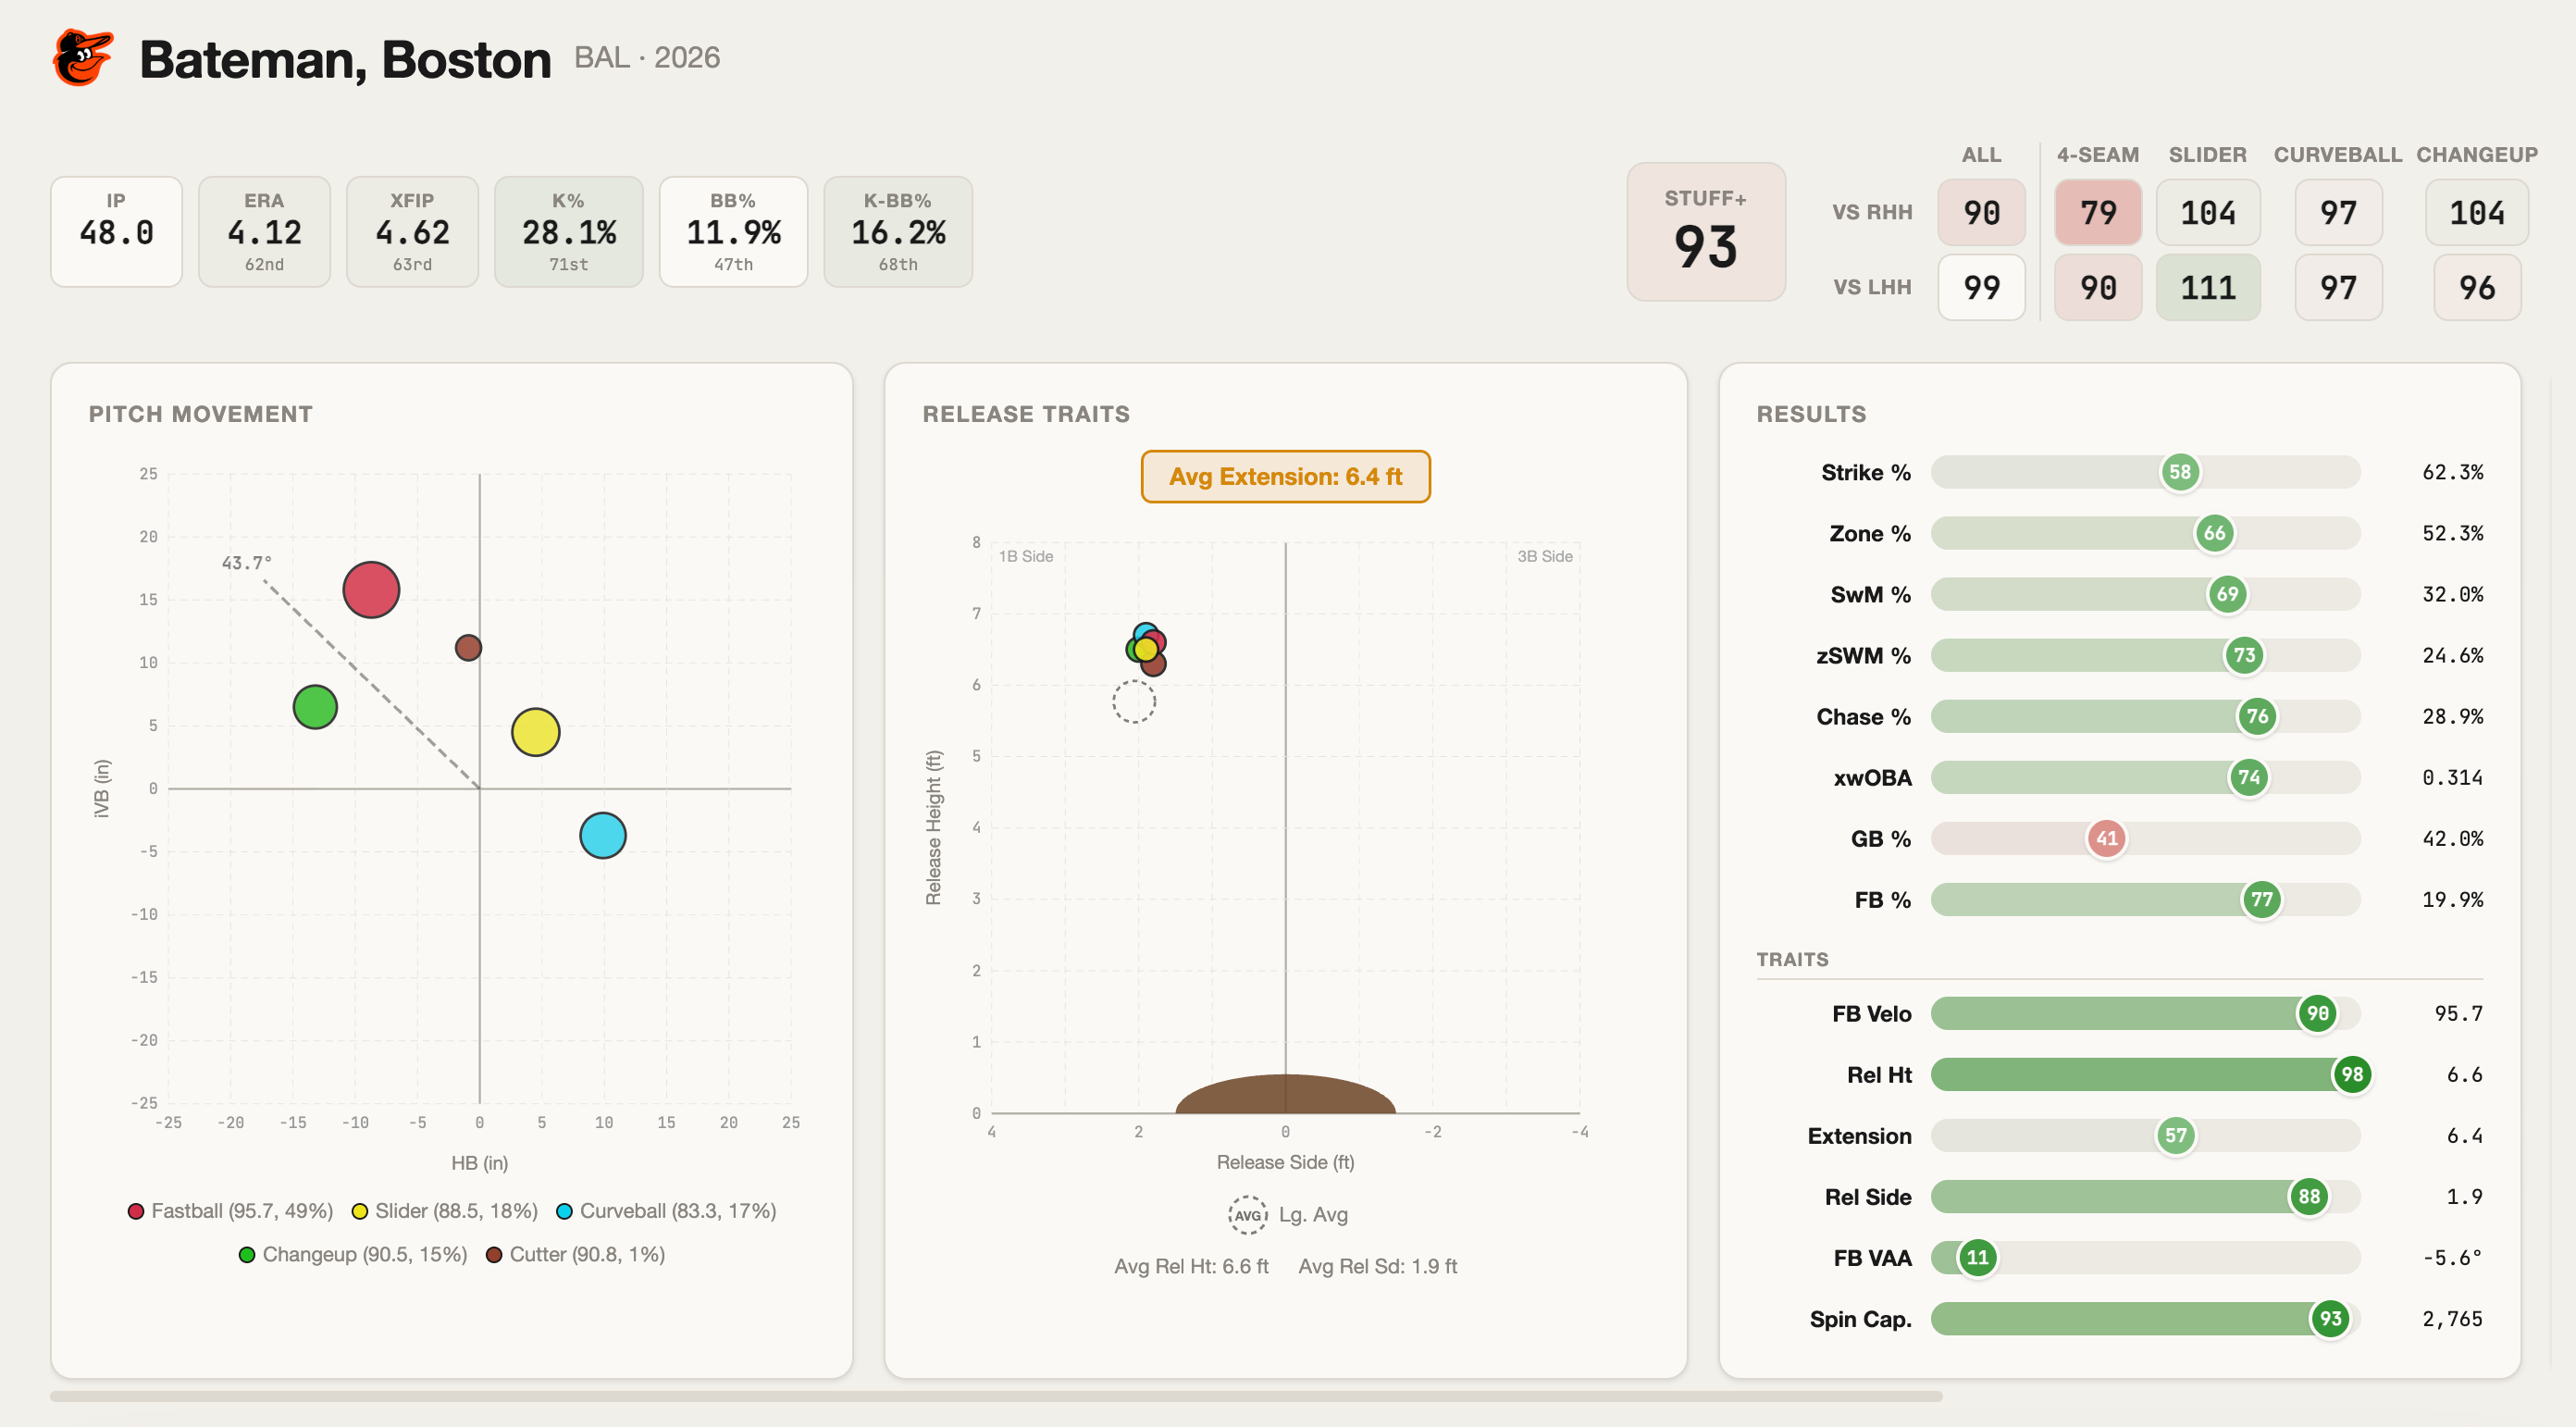The height and width of the screenshot is (1427, 2576).
Task: Open the Stuff+ 93 card
Action: click(x=1706, y=232)
